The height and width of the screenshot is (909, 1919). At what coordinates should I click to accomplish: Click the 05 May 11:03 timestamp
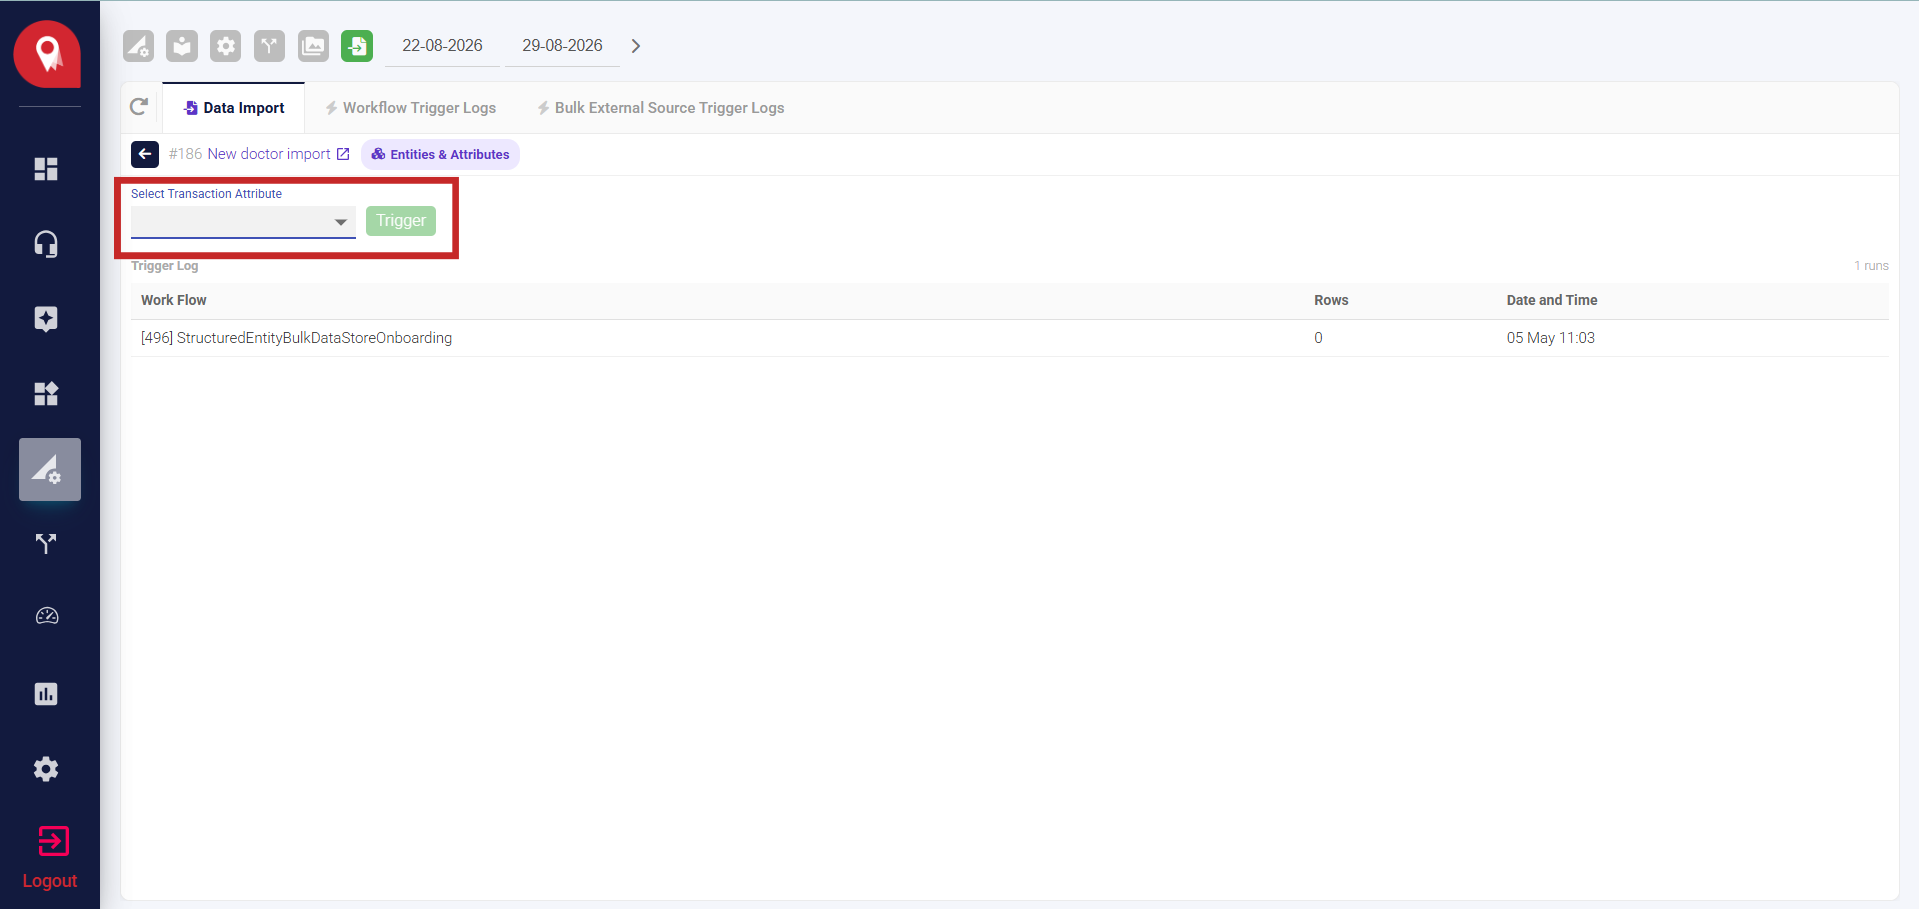(1551, 338)
